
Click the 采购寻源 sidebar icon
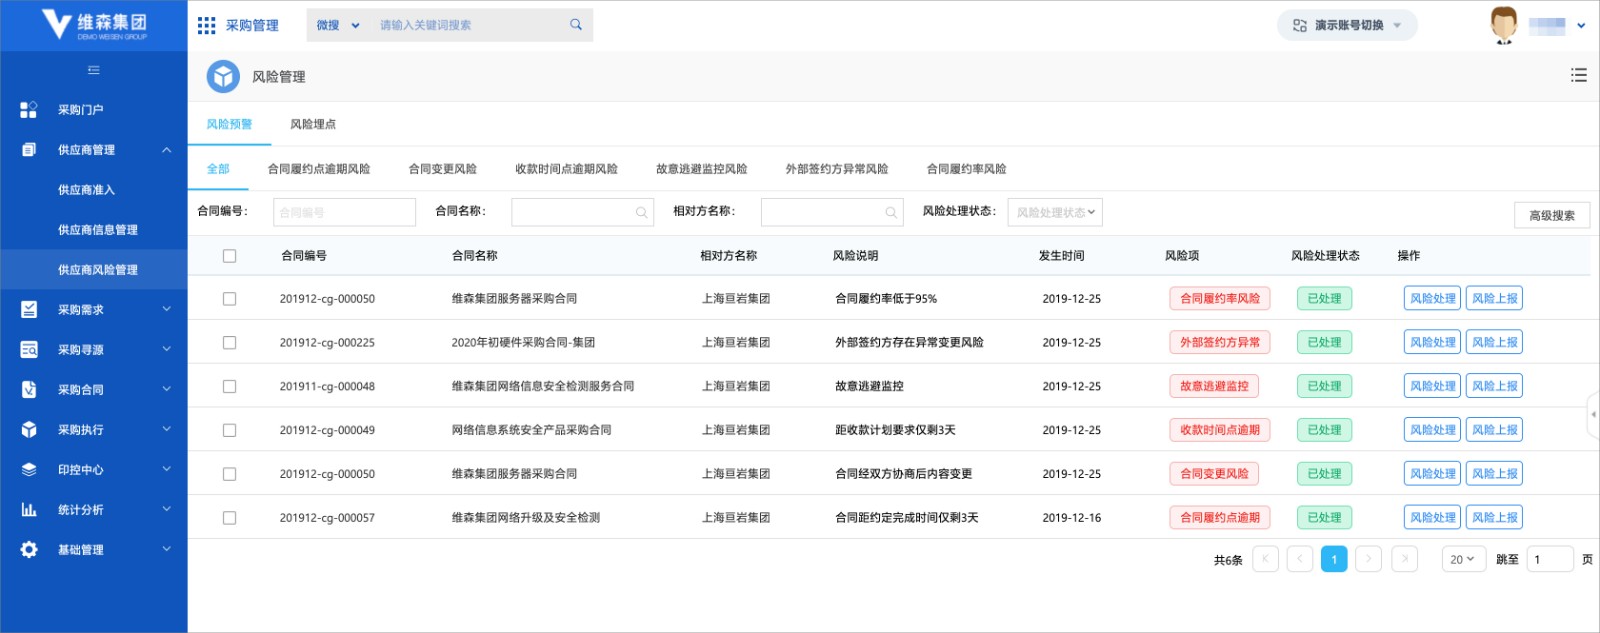click(x=29, y=350)
